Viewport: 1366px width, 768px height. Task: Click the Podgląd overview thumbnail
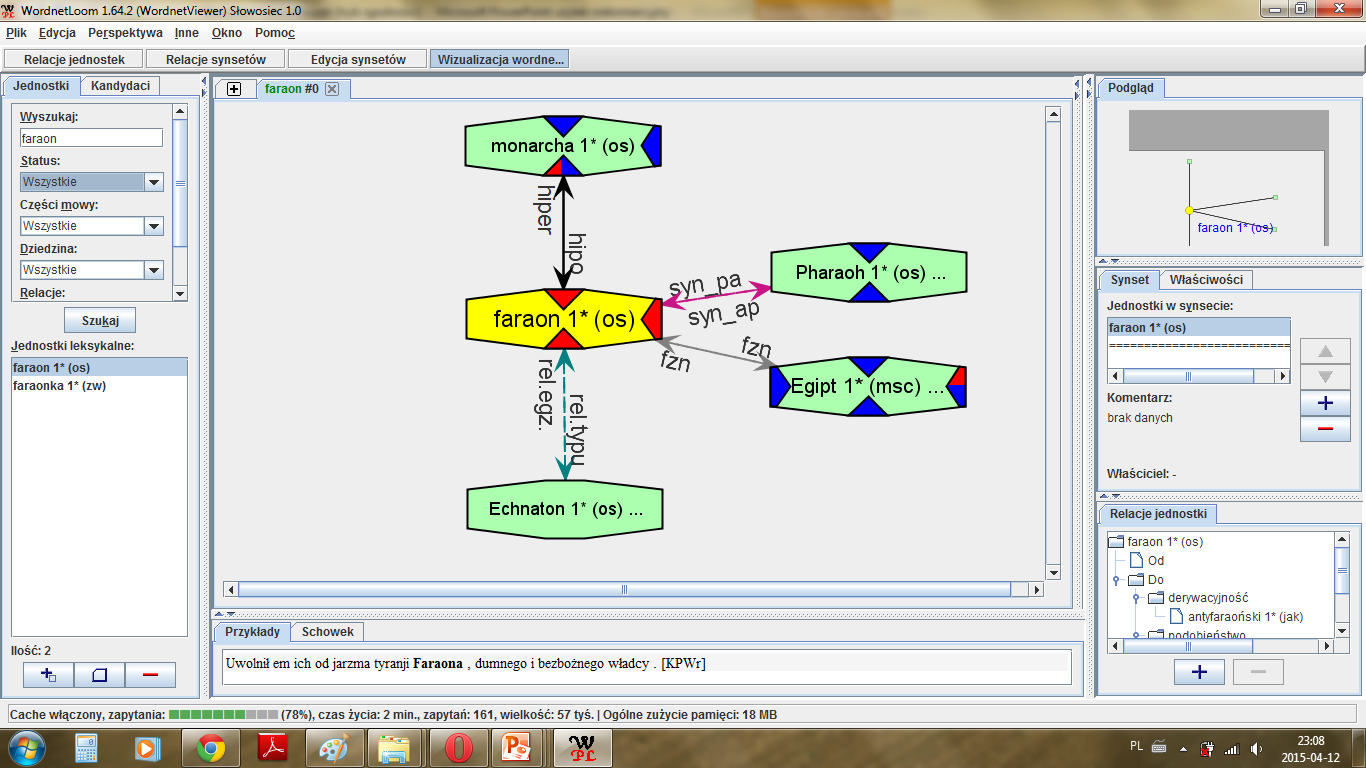click(x=1229, y=178)
